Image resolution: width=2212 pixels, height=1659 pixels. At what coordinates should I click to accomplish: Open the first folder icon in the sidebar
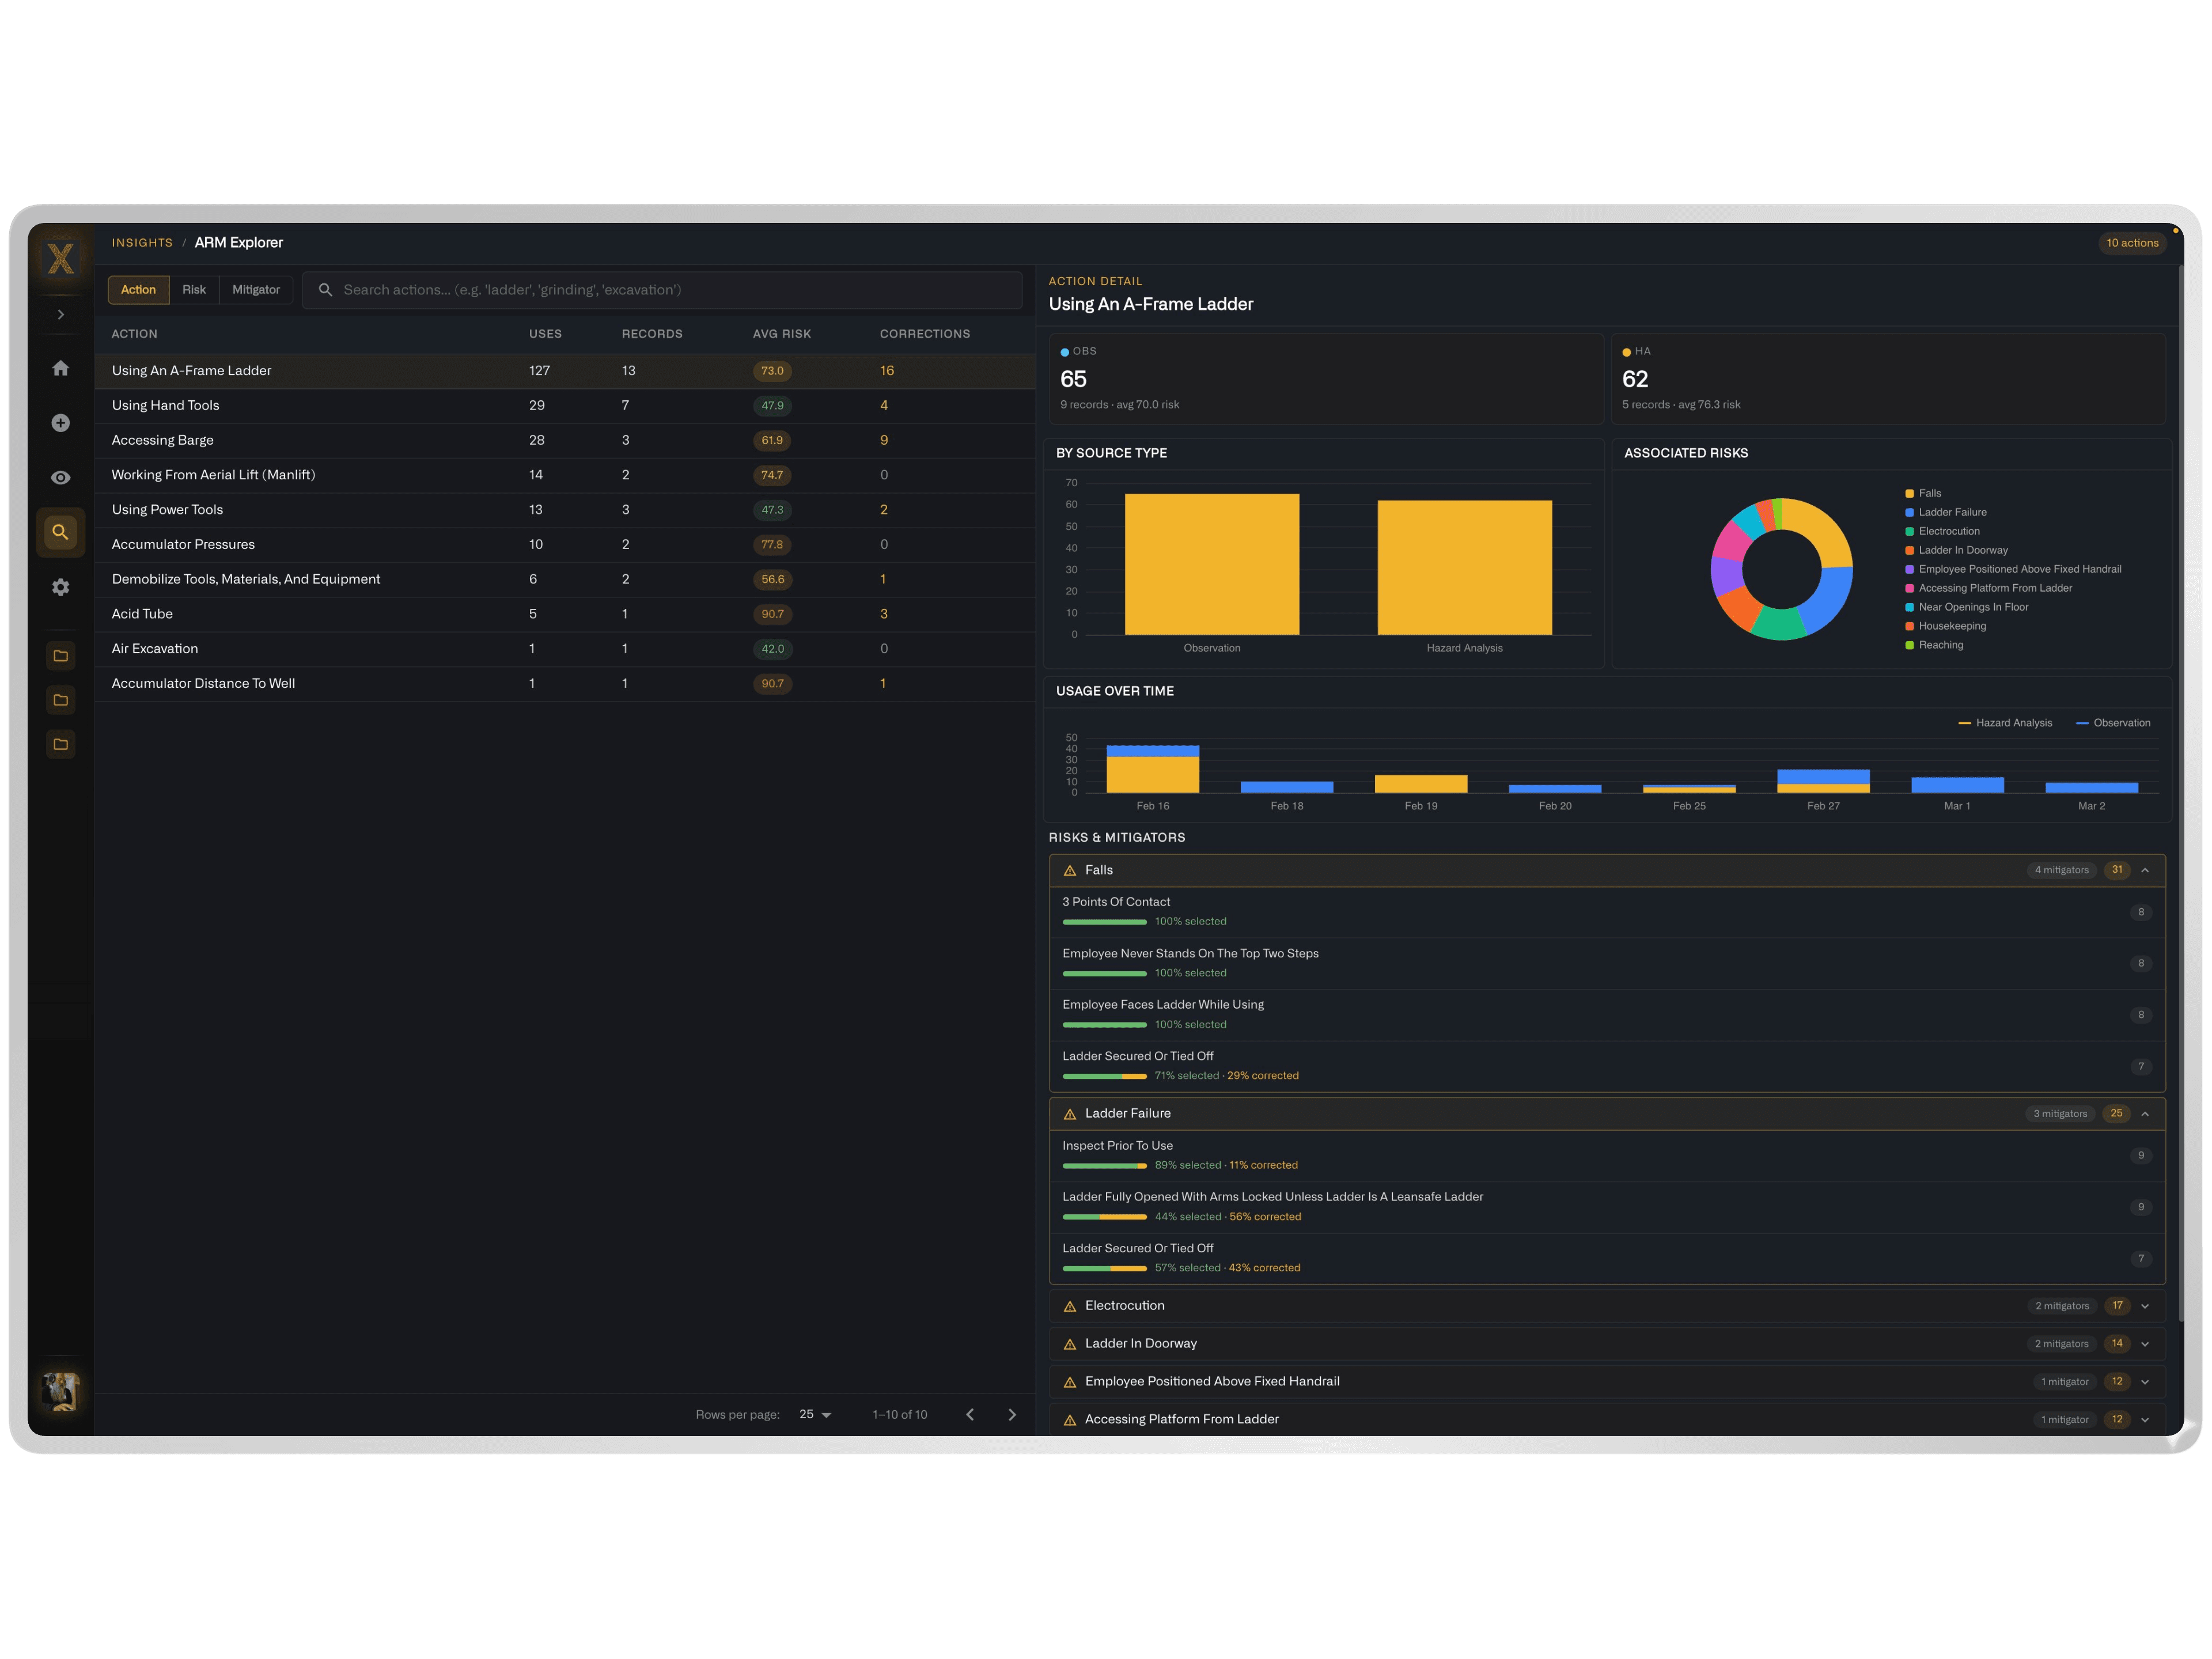61,656
